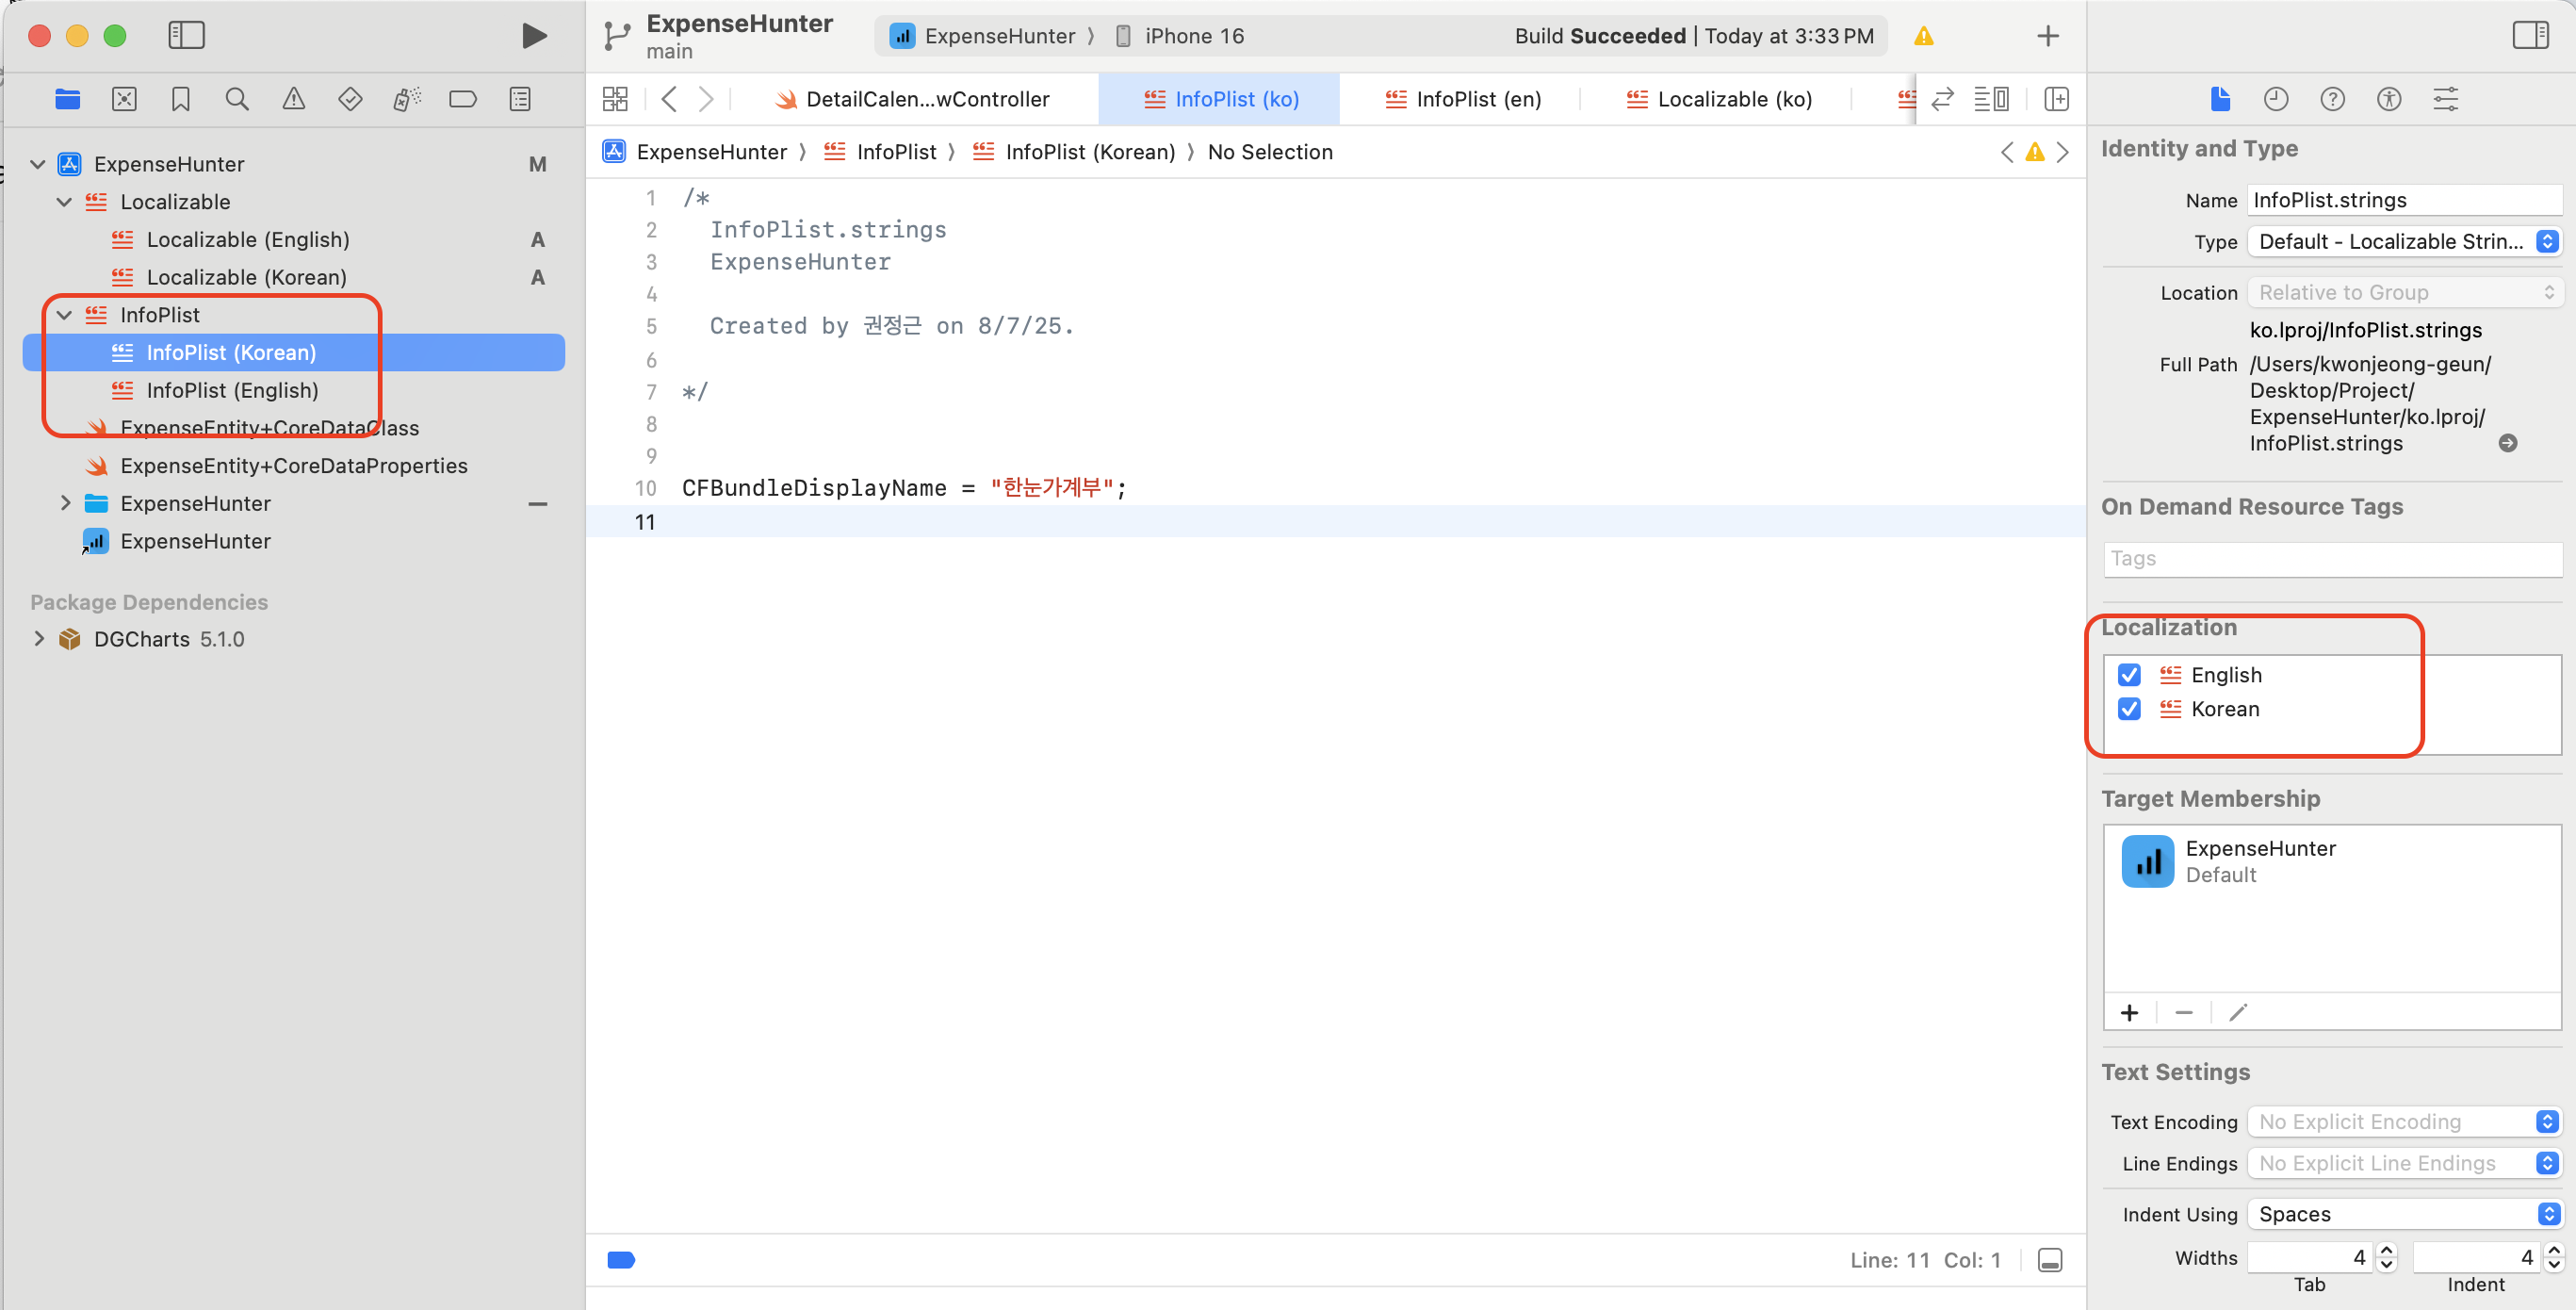Viewport: 2576px width, 1310px height.
Task: Expand the DGCharts package
Action: (x=39, y=639)
